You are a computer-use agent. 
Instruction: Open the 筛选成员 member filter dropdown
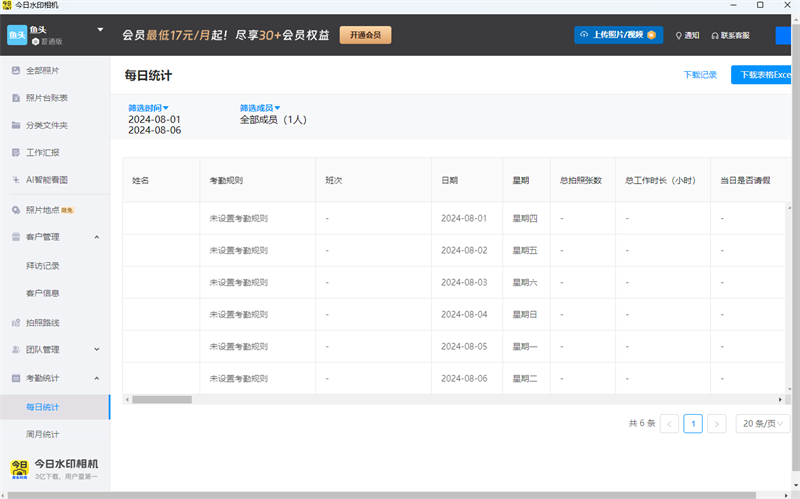coord(259,107)
